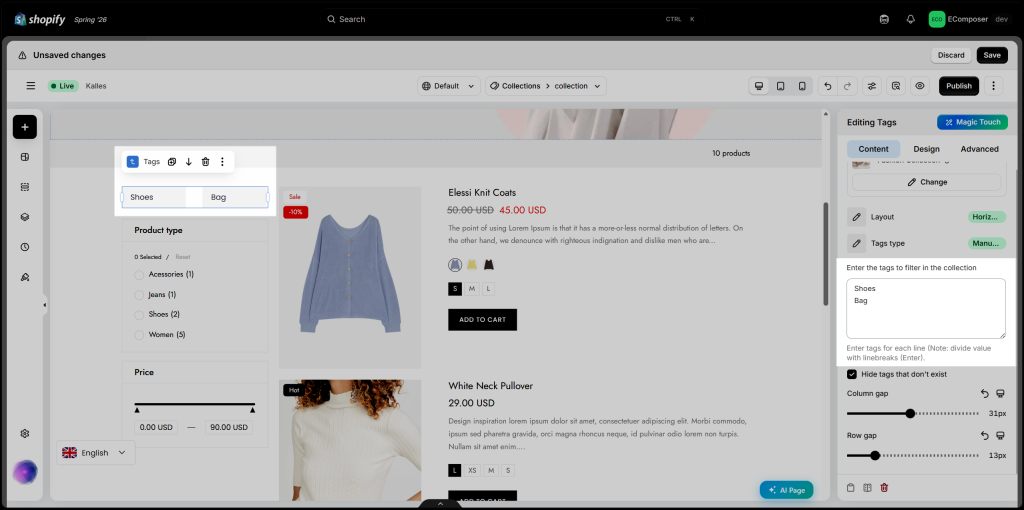Viewport: 1024px width, 510px height.
Task: Publish the page
Action: click(x=959, y=86)
